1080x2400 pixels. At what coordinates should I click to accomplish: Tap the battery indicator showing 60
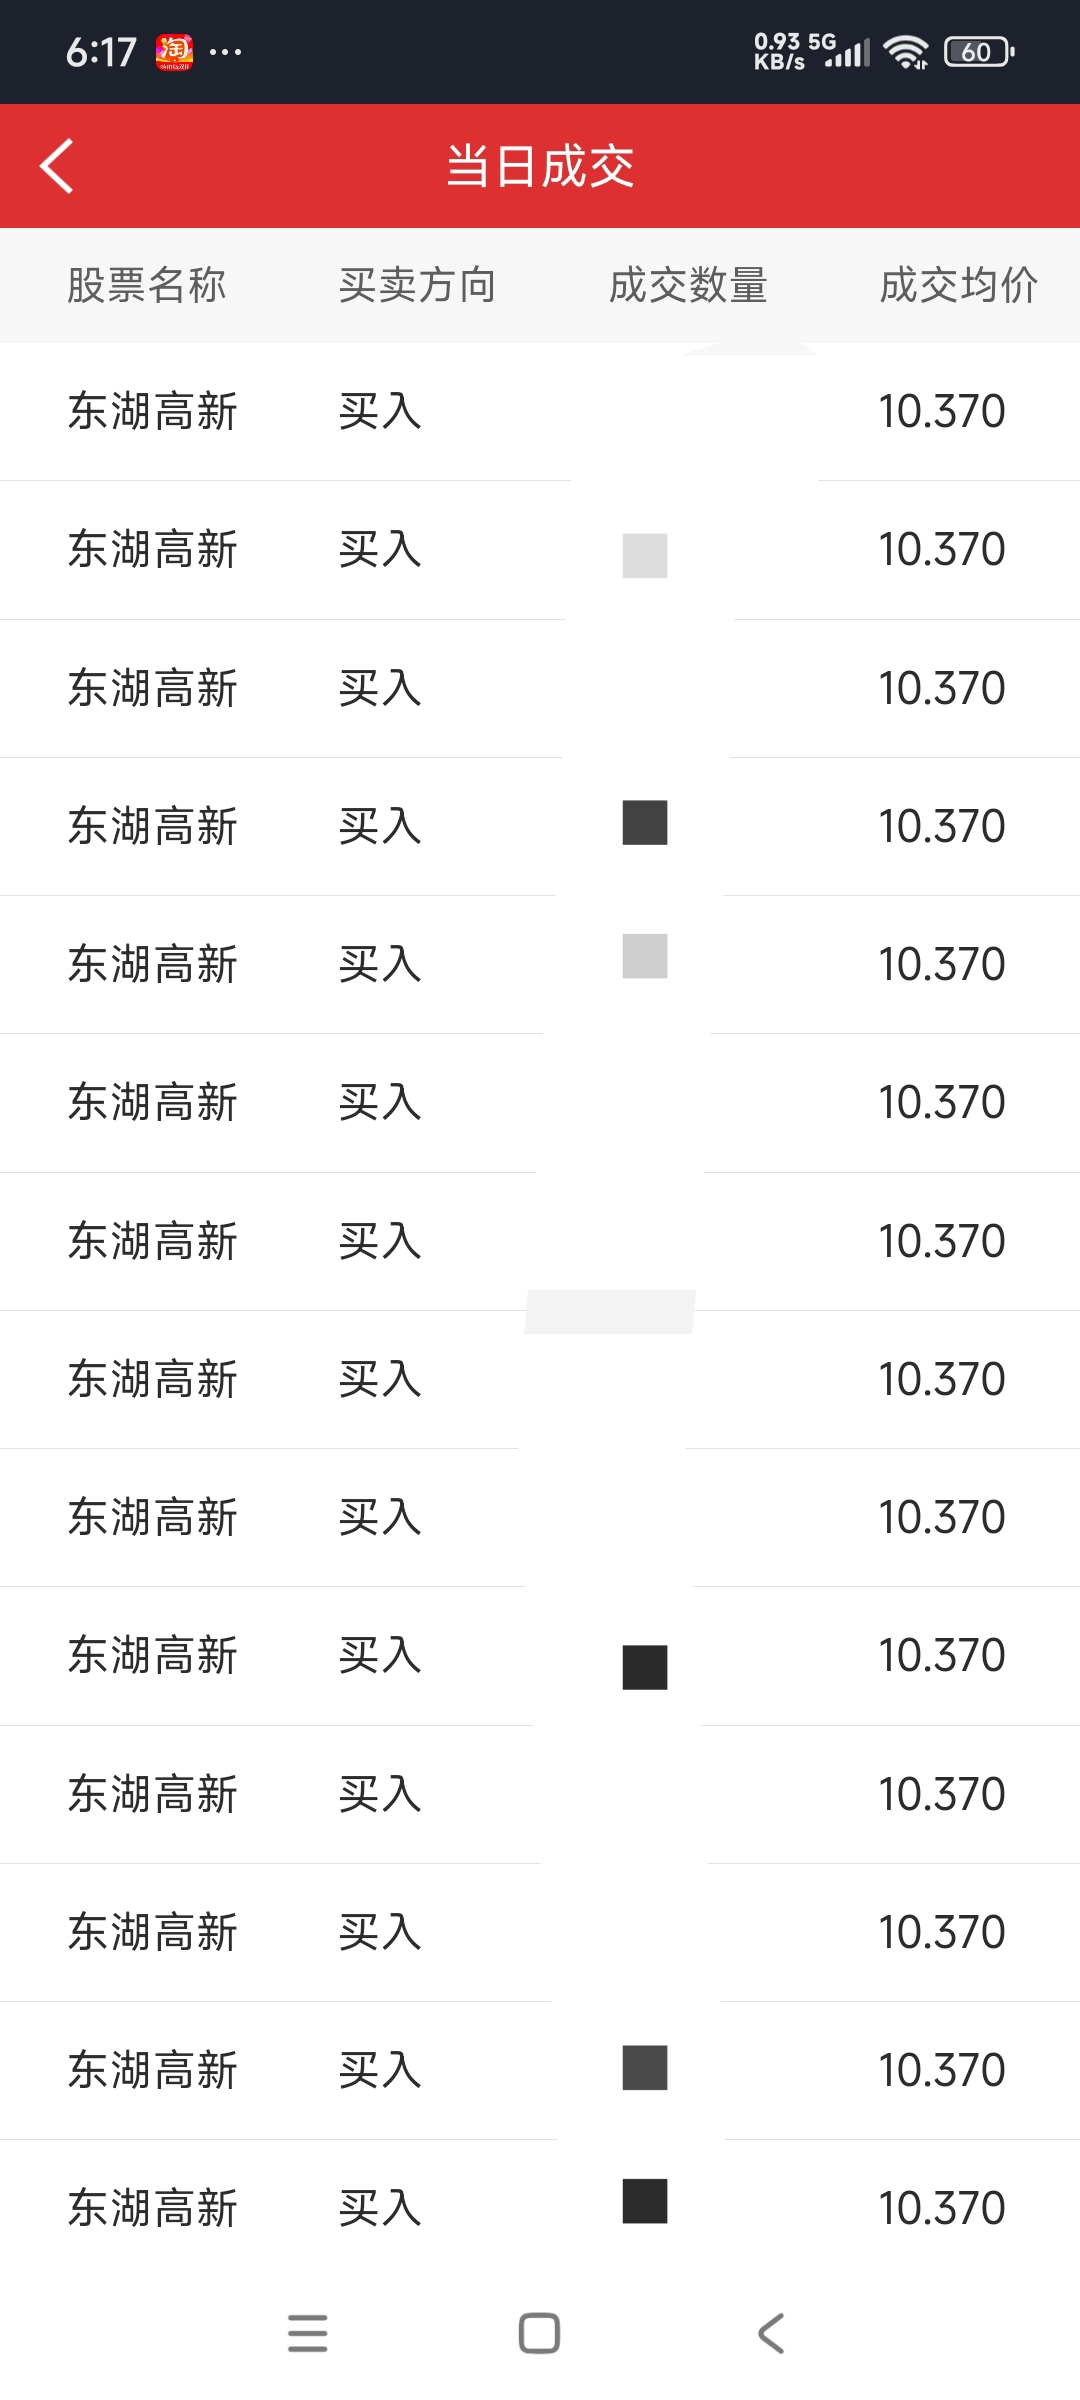point(979,52)
